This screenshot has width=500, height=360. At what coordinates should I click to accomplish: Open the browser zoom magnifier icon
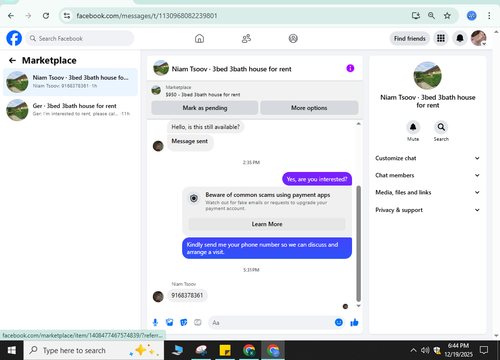tap(431, 16)
